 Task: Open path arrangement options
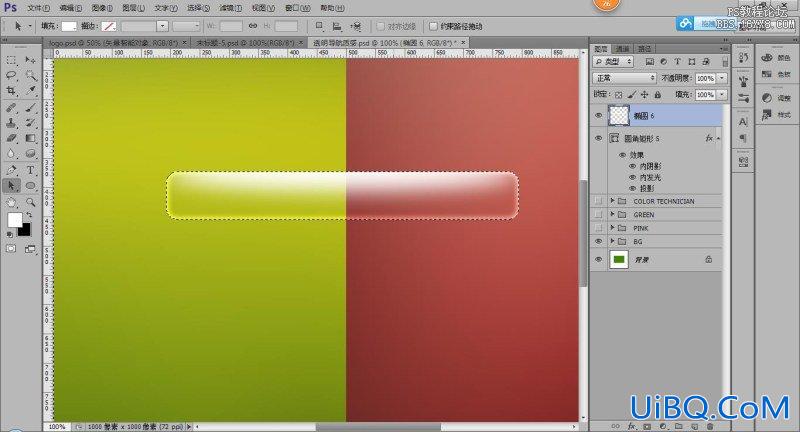coord(356,26)
